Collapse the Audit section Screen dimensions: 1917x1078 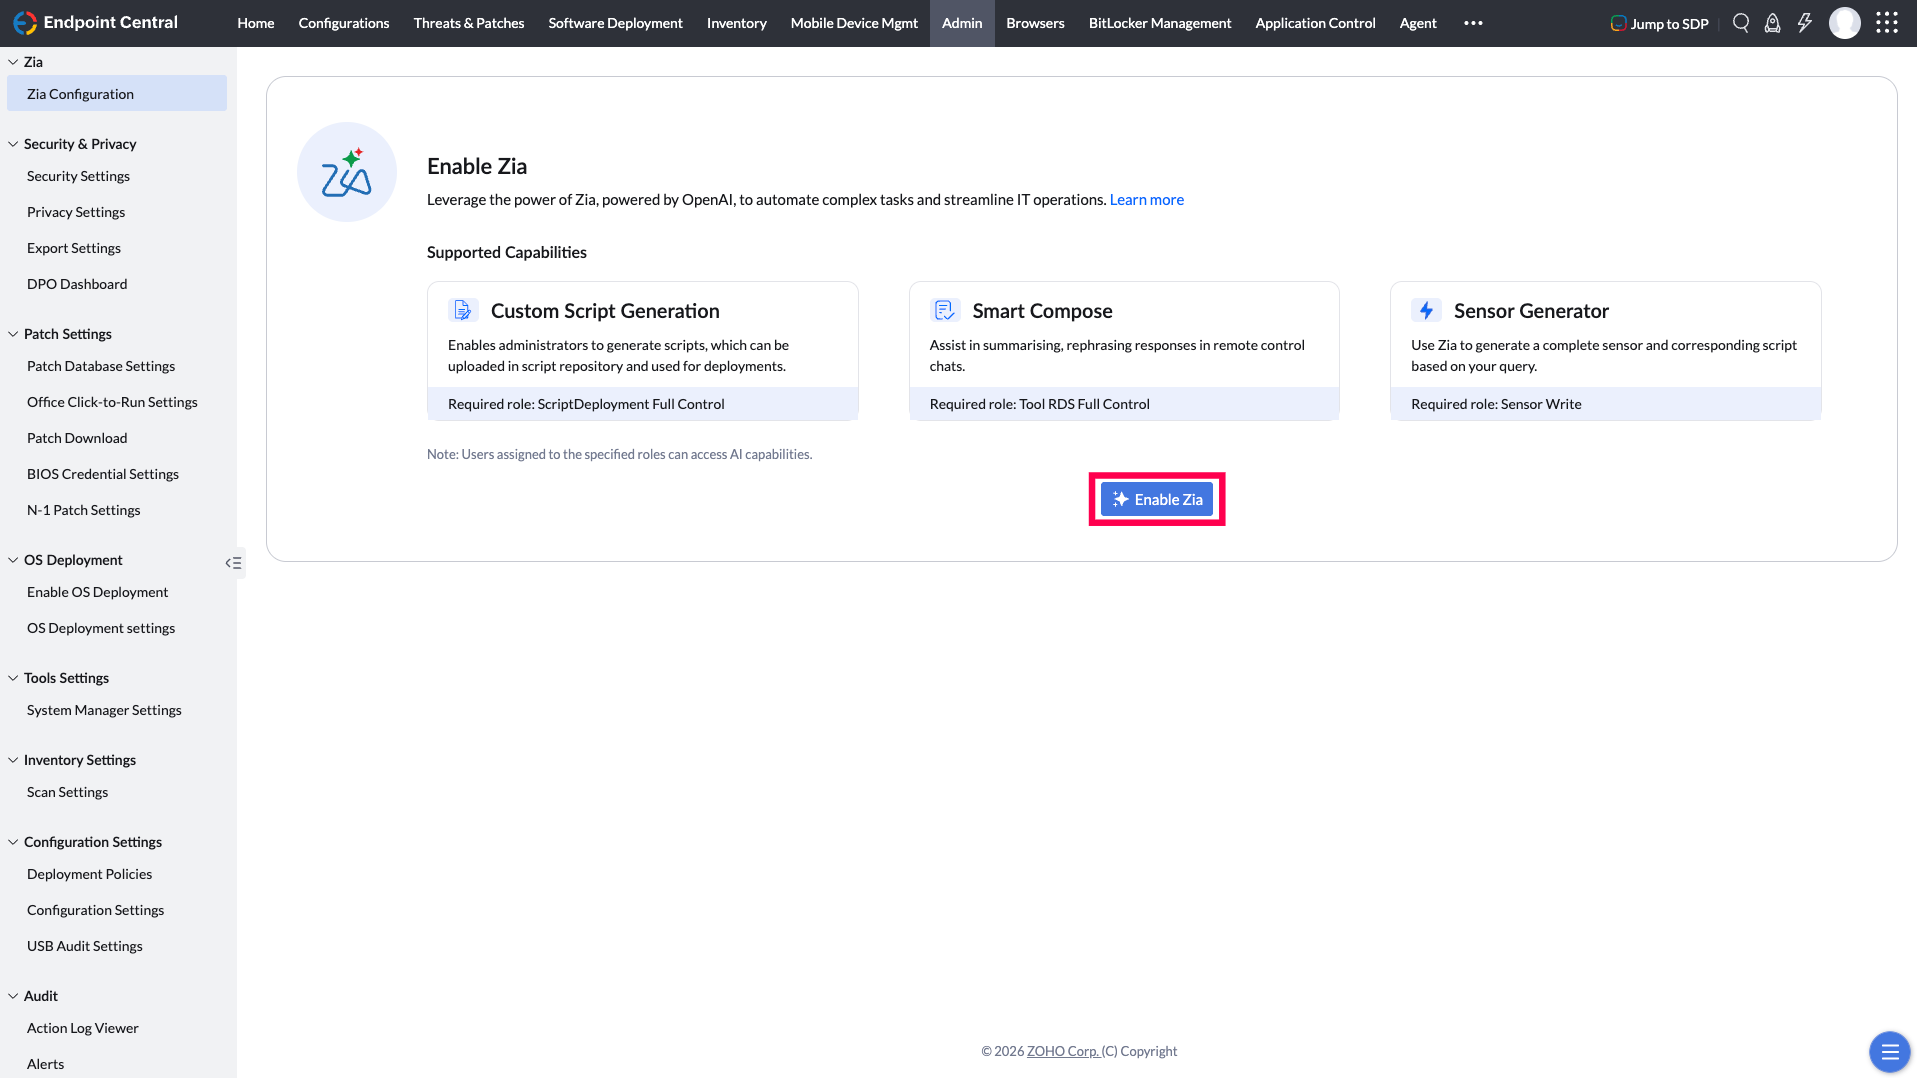click(13, 996)
